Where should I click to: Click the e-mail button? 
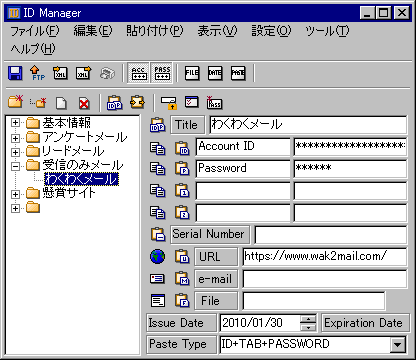pyautogui.click(x=216, y=279)
